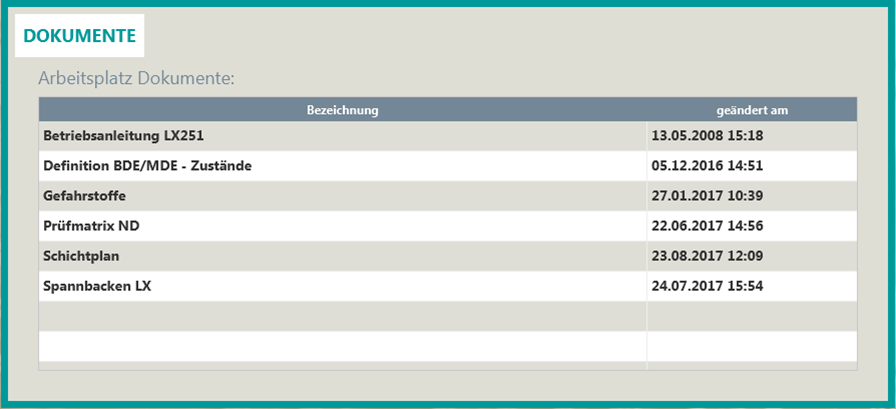Click the second empty white row's date cell
This screenshot has width=896, height=409.
coord(752,346)
